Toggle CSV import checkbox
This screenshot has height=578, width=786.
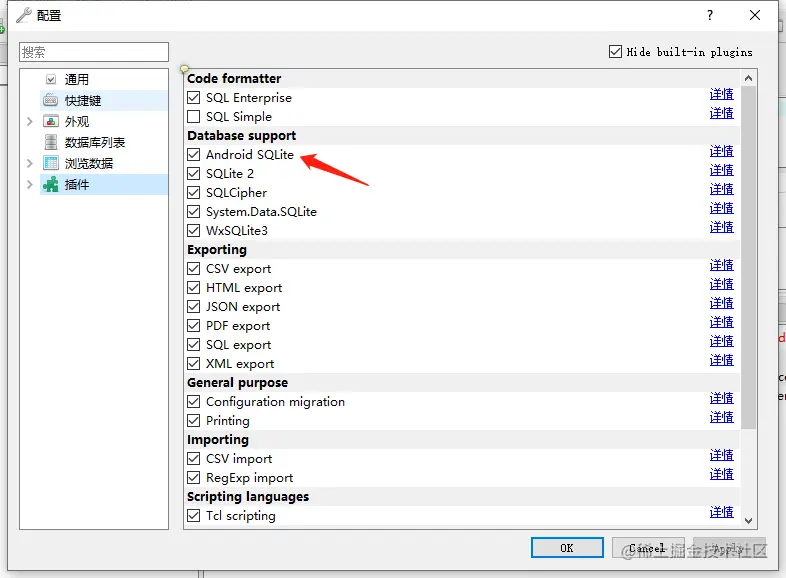click(x=193, y=458)
